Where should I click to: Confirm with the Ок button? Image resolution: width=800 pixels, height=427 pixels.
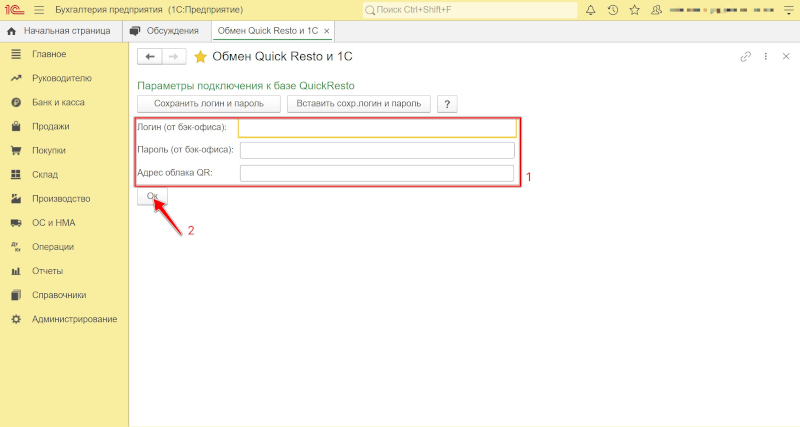click(x=152, y=196)
